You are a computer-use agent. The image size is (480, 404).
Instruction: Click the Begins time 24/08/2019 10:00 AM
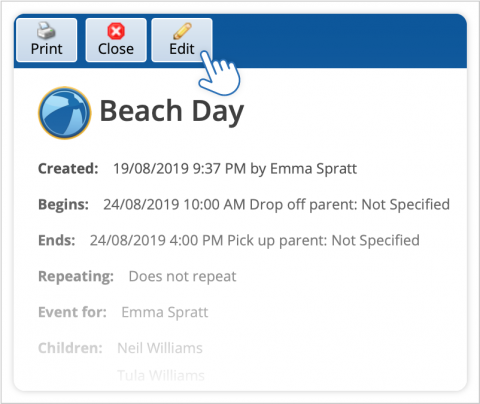click(174, 205)
